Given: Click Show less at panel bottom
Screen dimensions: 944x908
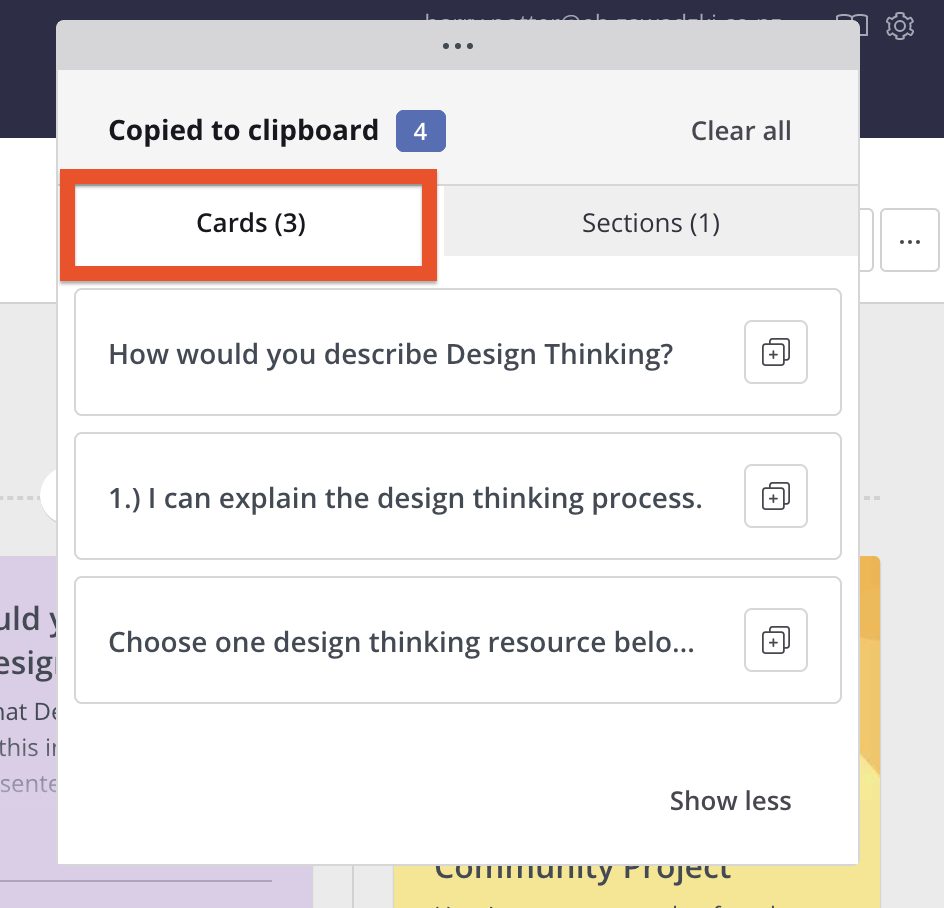Looking at the screenshot, I should point(730,801).
